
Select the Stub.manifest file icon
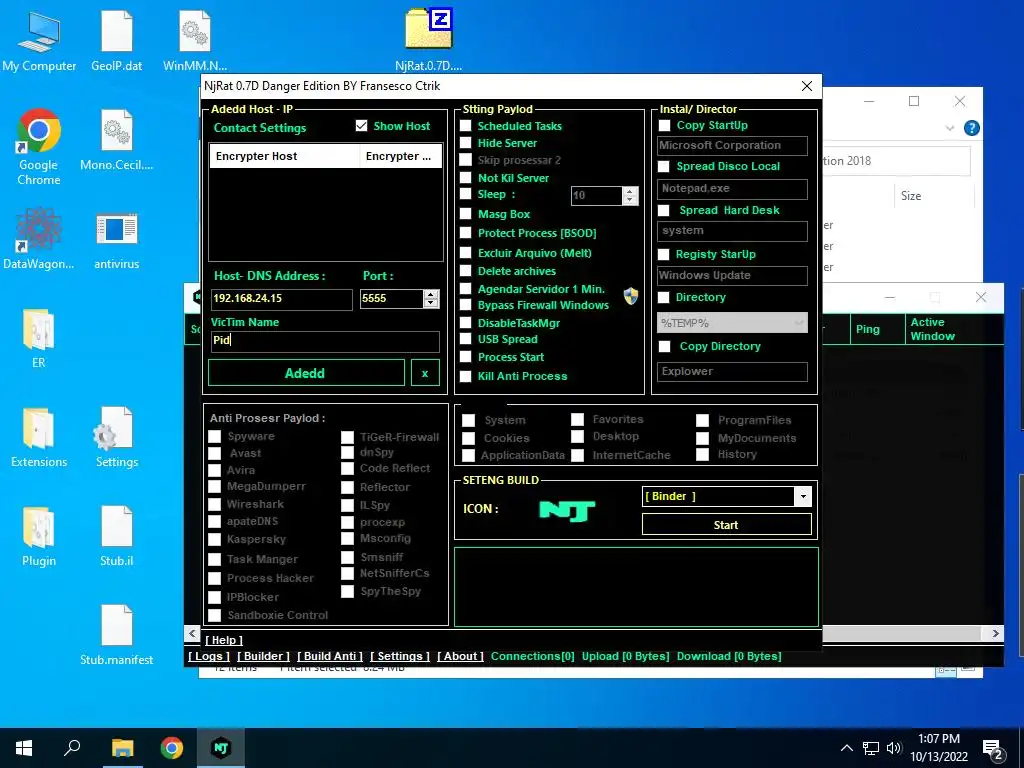click(117, 635)
